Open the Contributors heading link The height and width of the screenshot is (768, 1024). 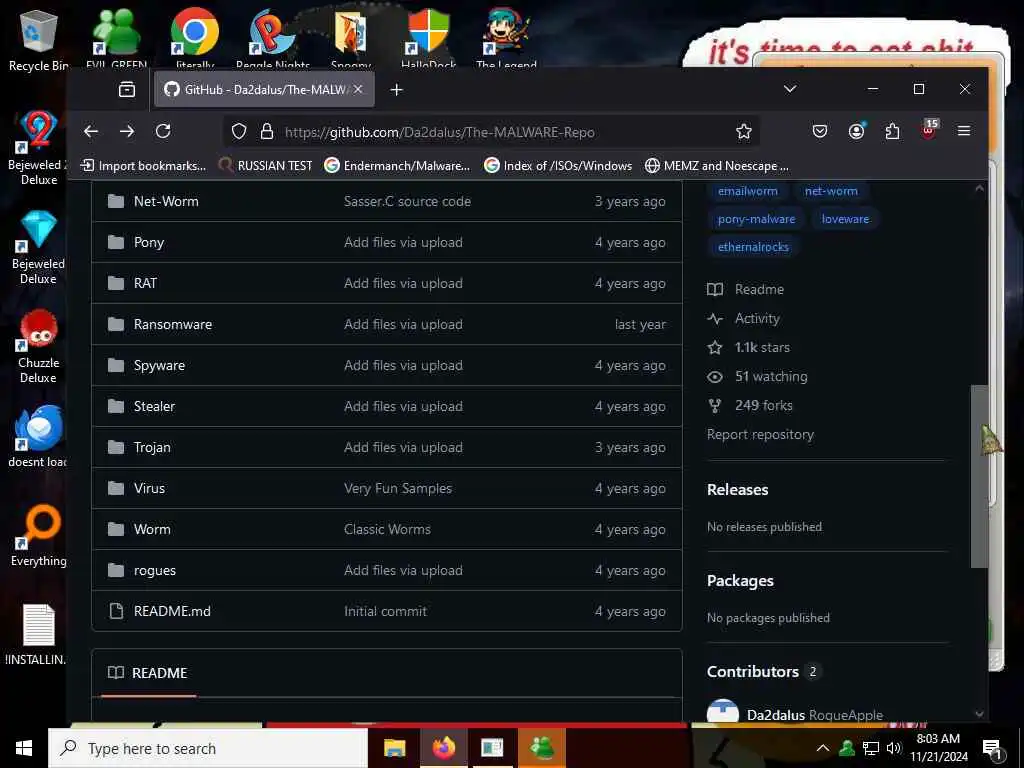753,671
